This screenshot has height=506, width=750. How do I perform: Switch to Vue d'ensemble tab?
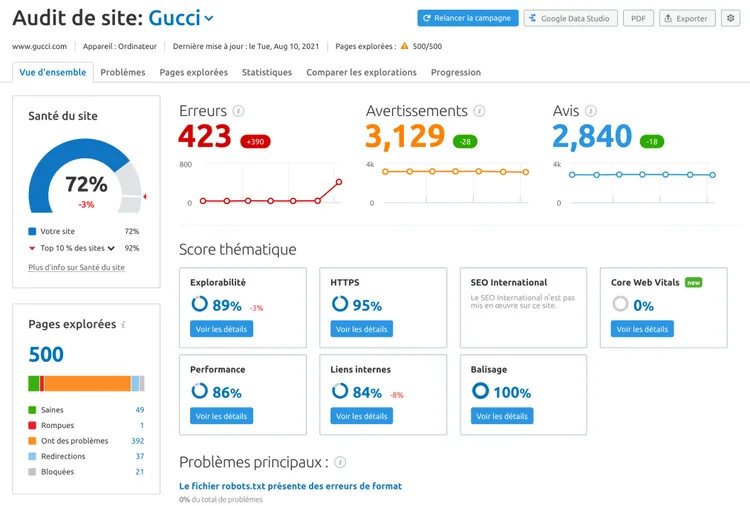(53, 72)
